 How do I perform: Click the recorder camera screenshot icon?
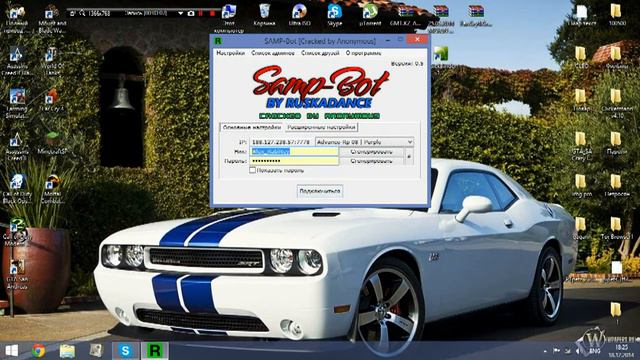click(191, 13)
